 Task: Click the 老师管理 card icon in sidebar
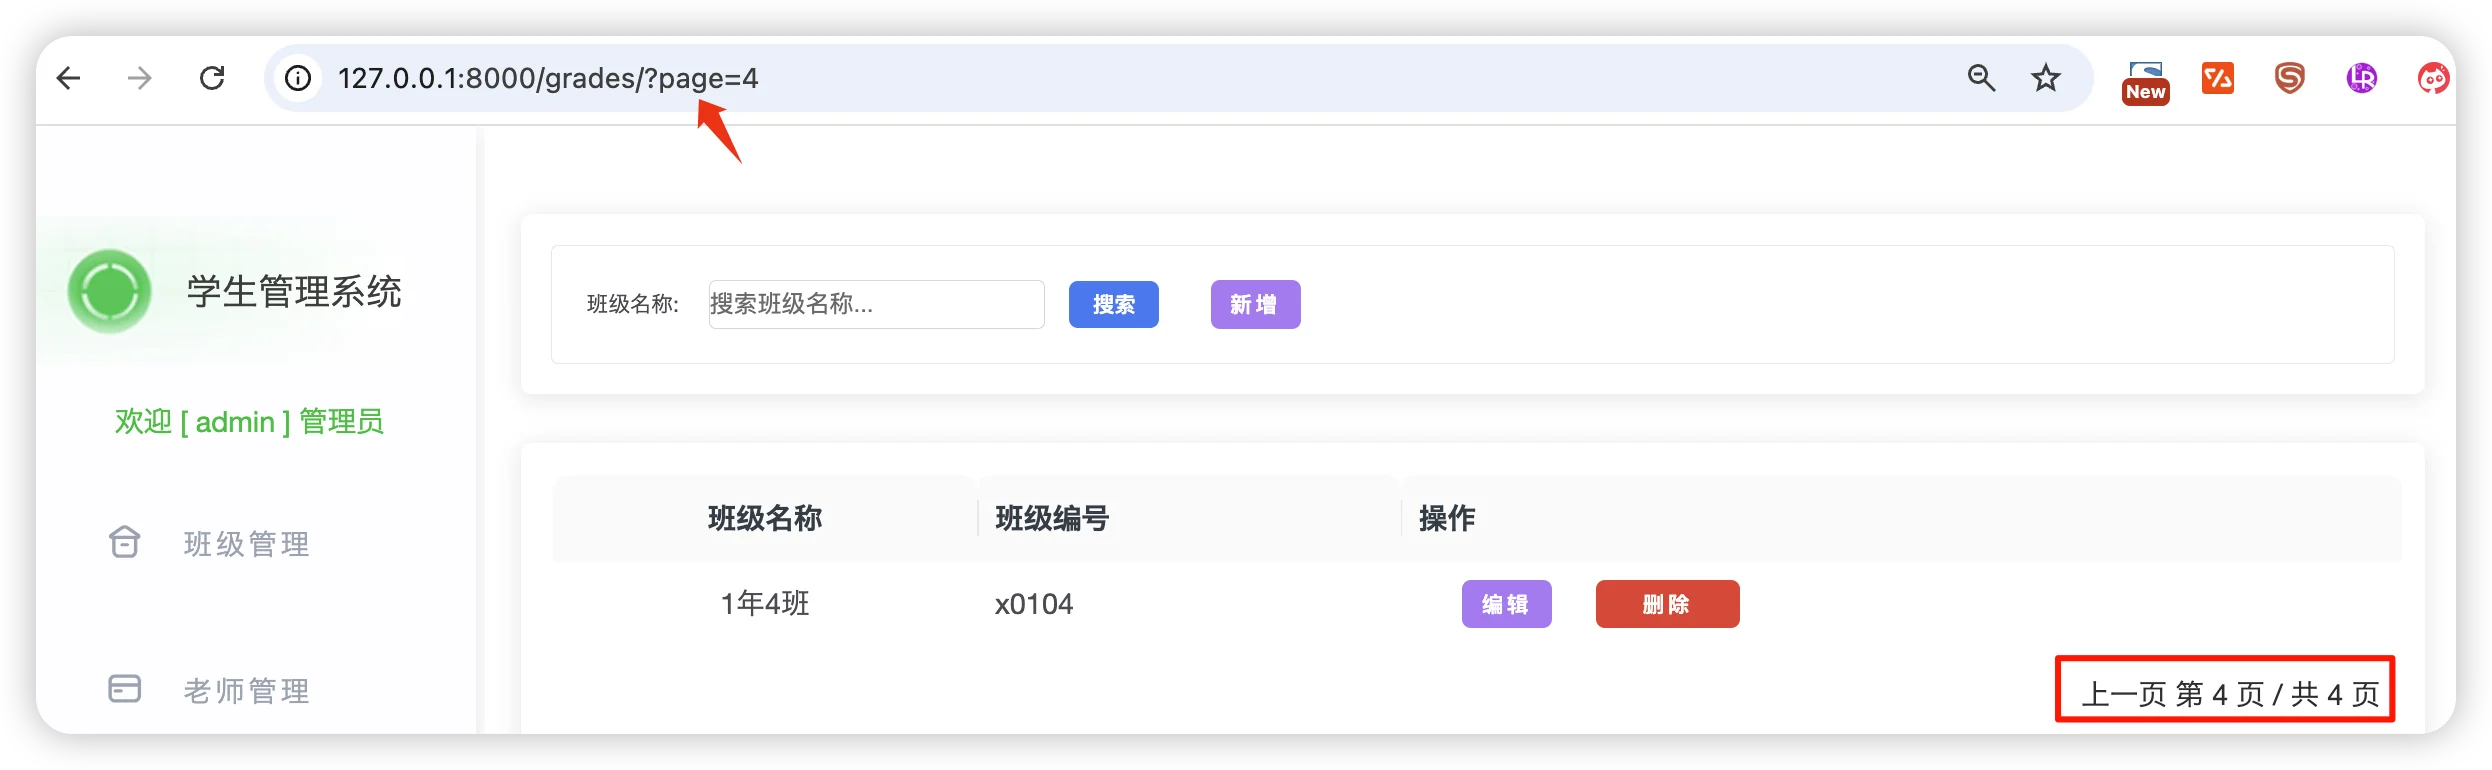[124, 689]
